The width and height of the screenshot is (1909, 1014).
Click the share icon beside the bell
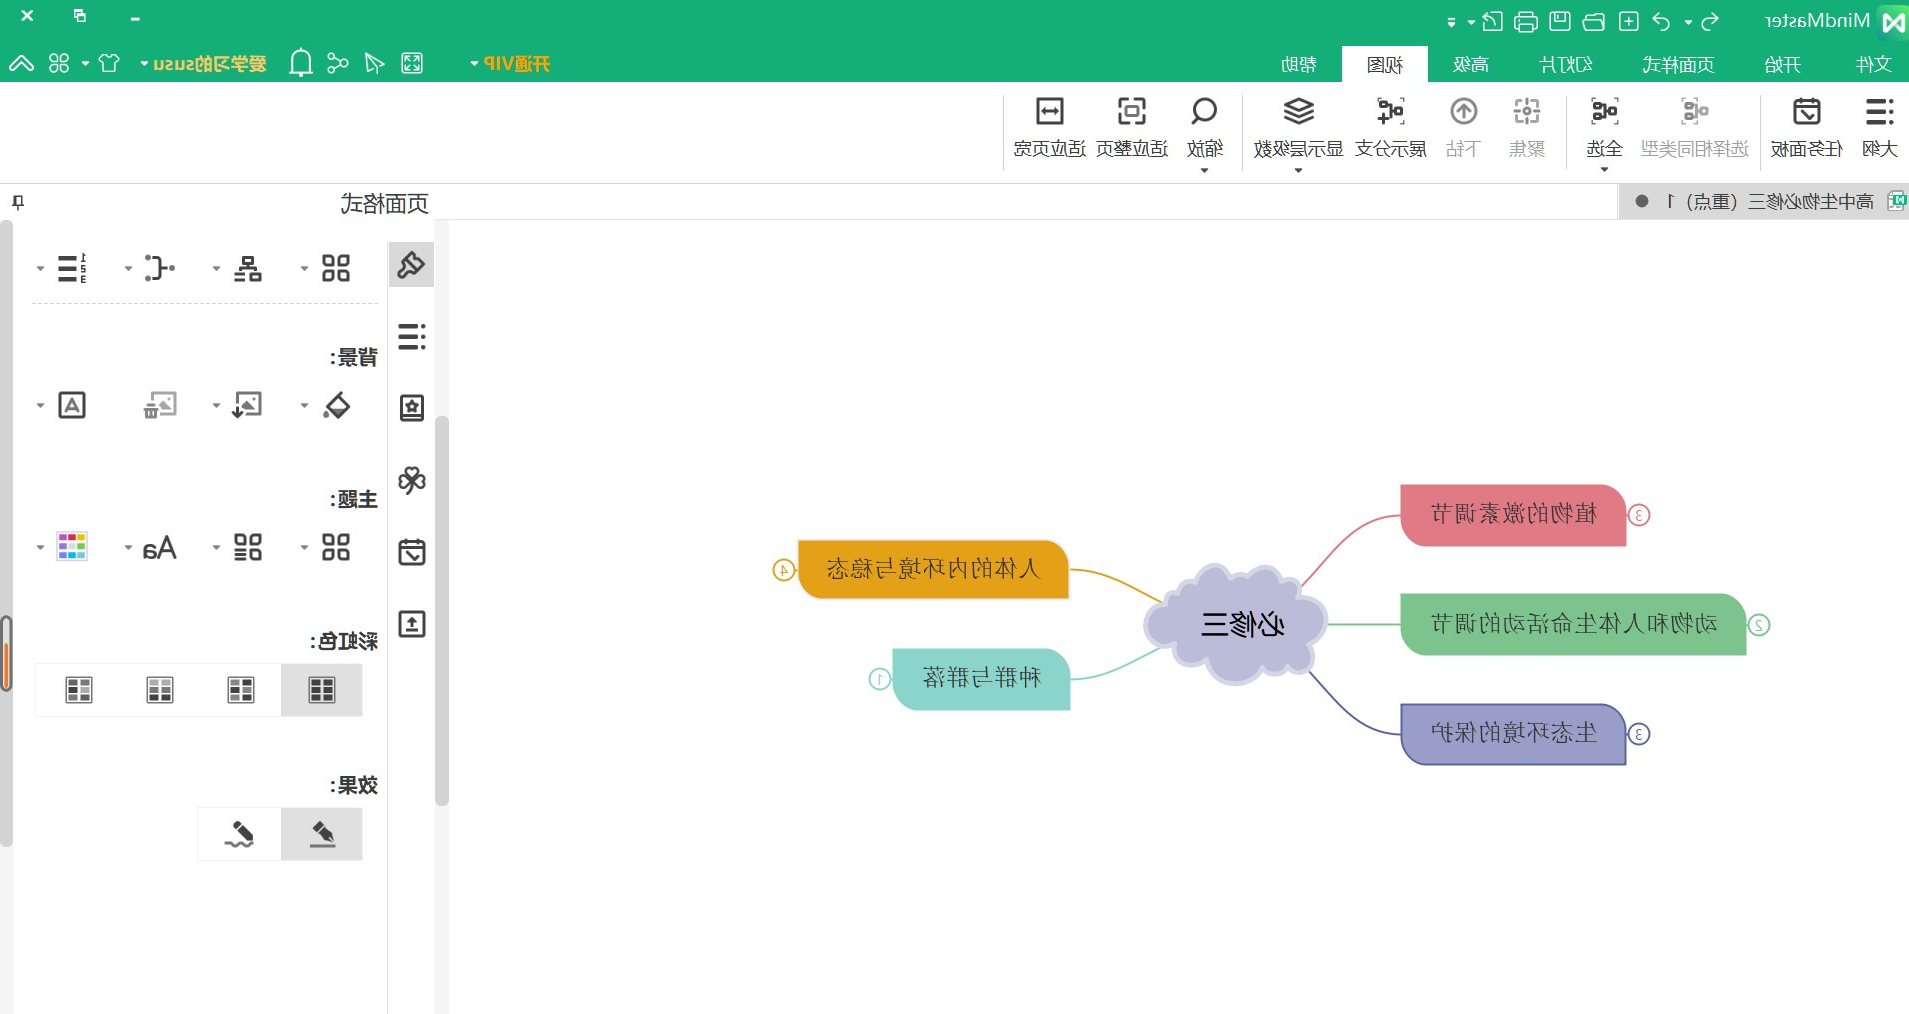click(x=338, y=63)
